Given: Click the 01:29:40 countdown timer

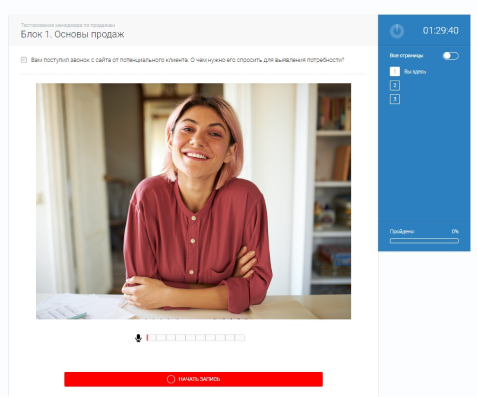Looking at the screenshot, I should coord(441,31).
